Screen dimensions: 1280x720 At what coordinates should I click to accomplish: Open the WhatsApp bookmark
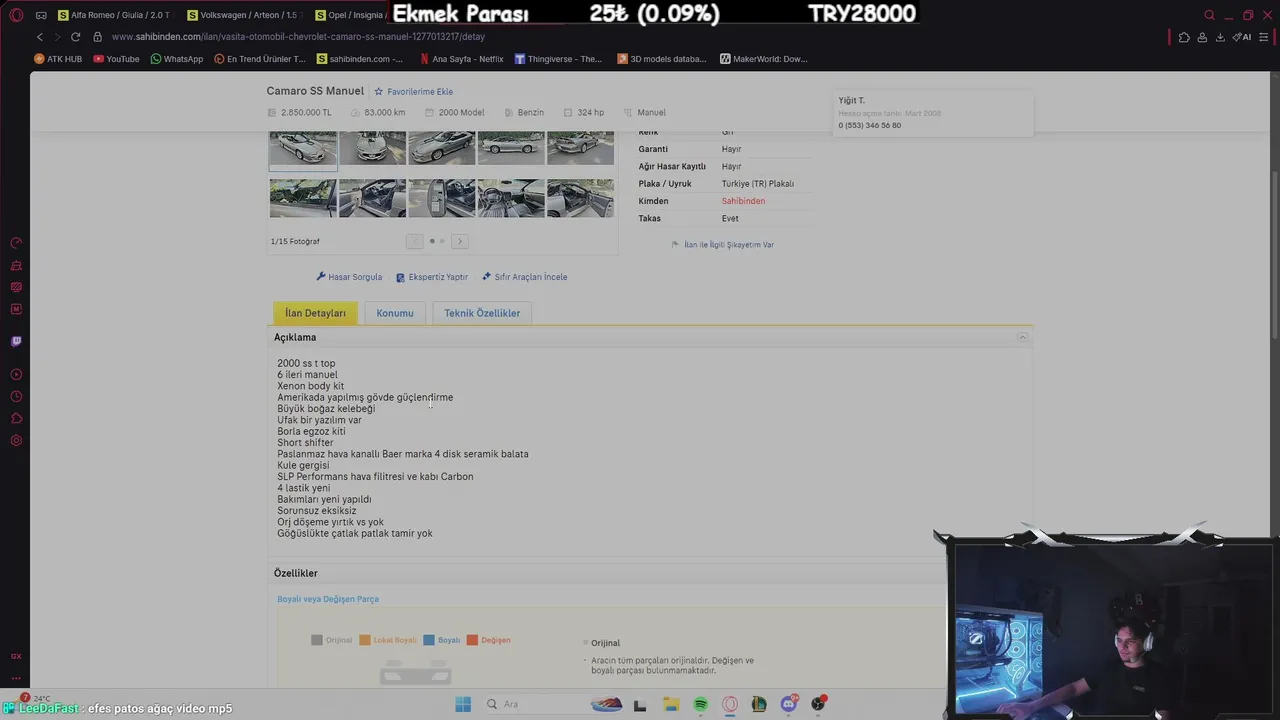pos(176,59)
